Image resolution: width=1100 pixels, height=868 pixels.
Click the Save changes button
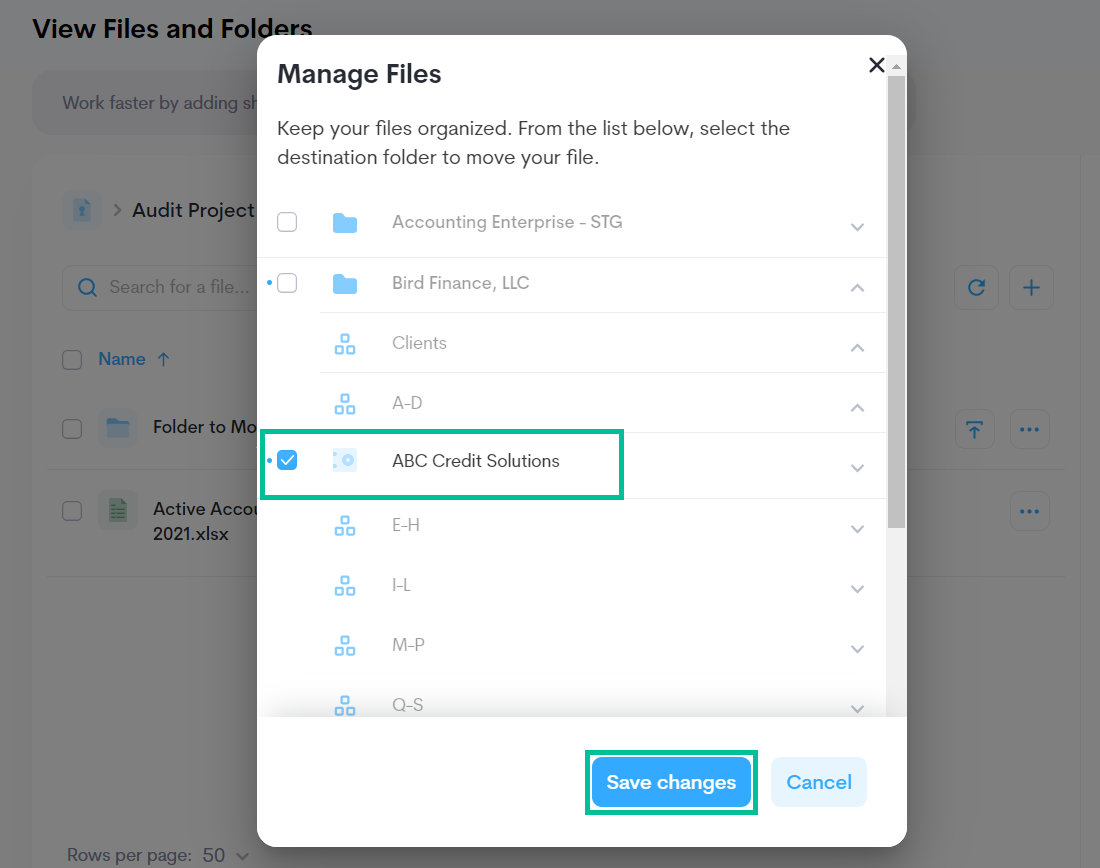pos(671,782)
